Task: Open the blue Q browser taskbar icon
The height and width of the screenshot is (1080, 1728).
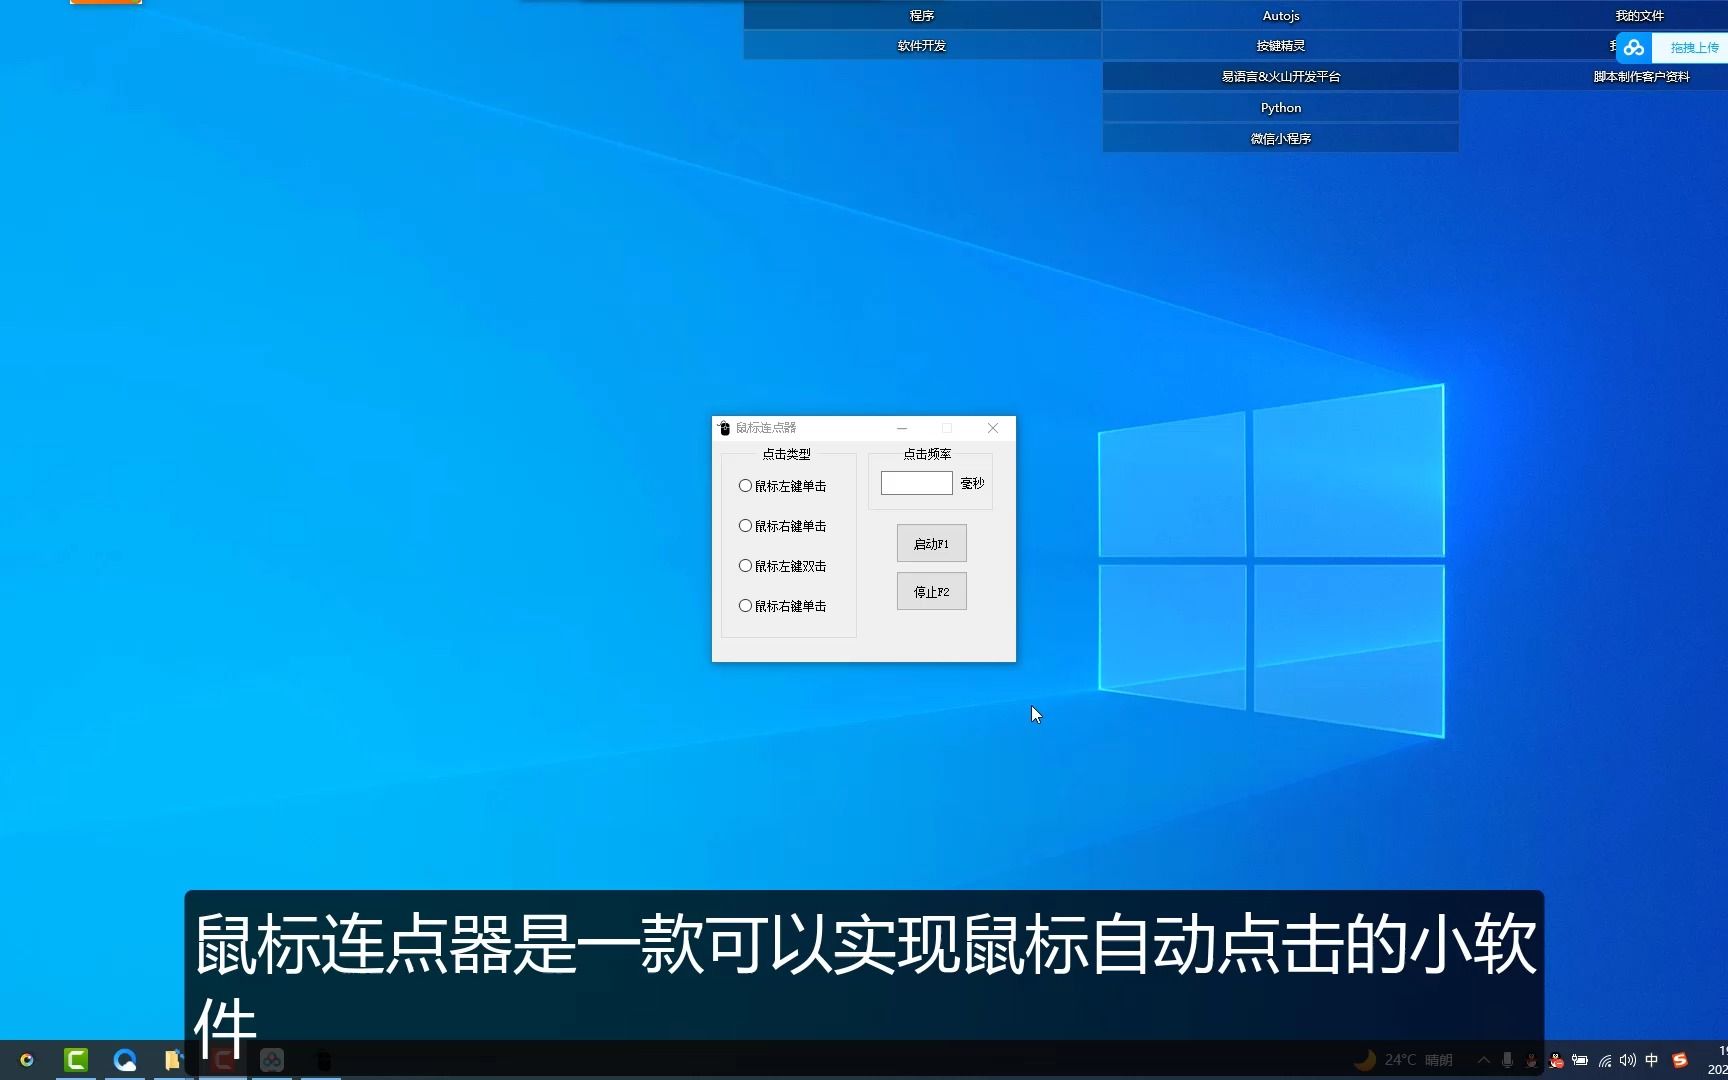Action: coord(125,1060)
